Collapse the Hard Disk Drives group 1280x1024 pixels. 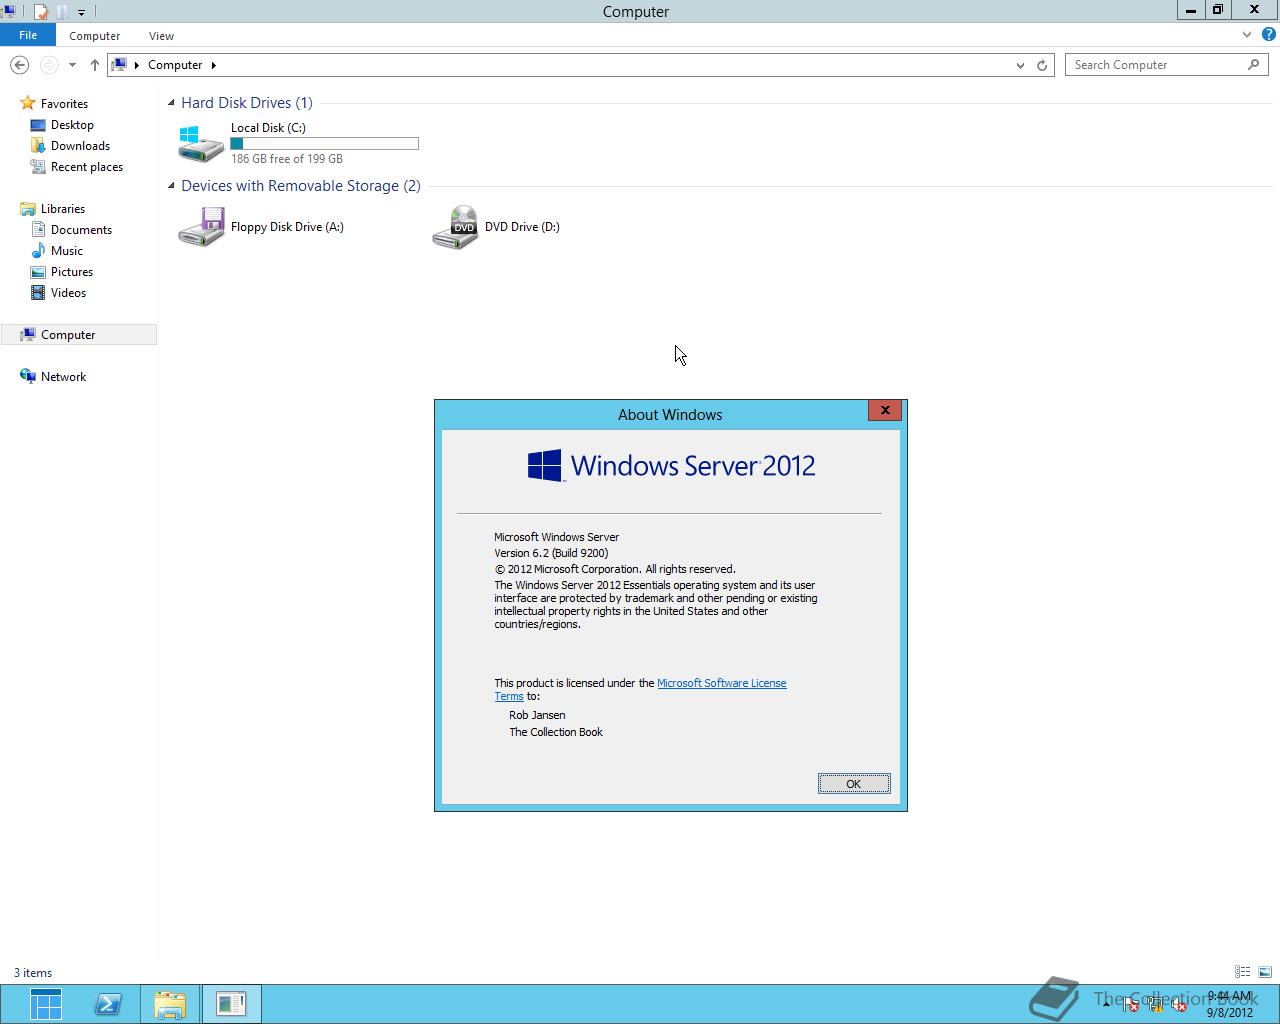171,103
